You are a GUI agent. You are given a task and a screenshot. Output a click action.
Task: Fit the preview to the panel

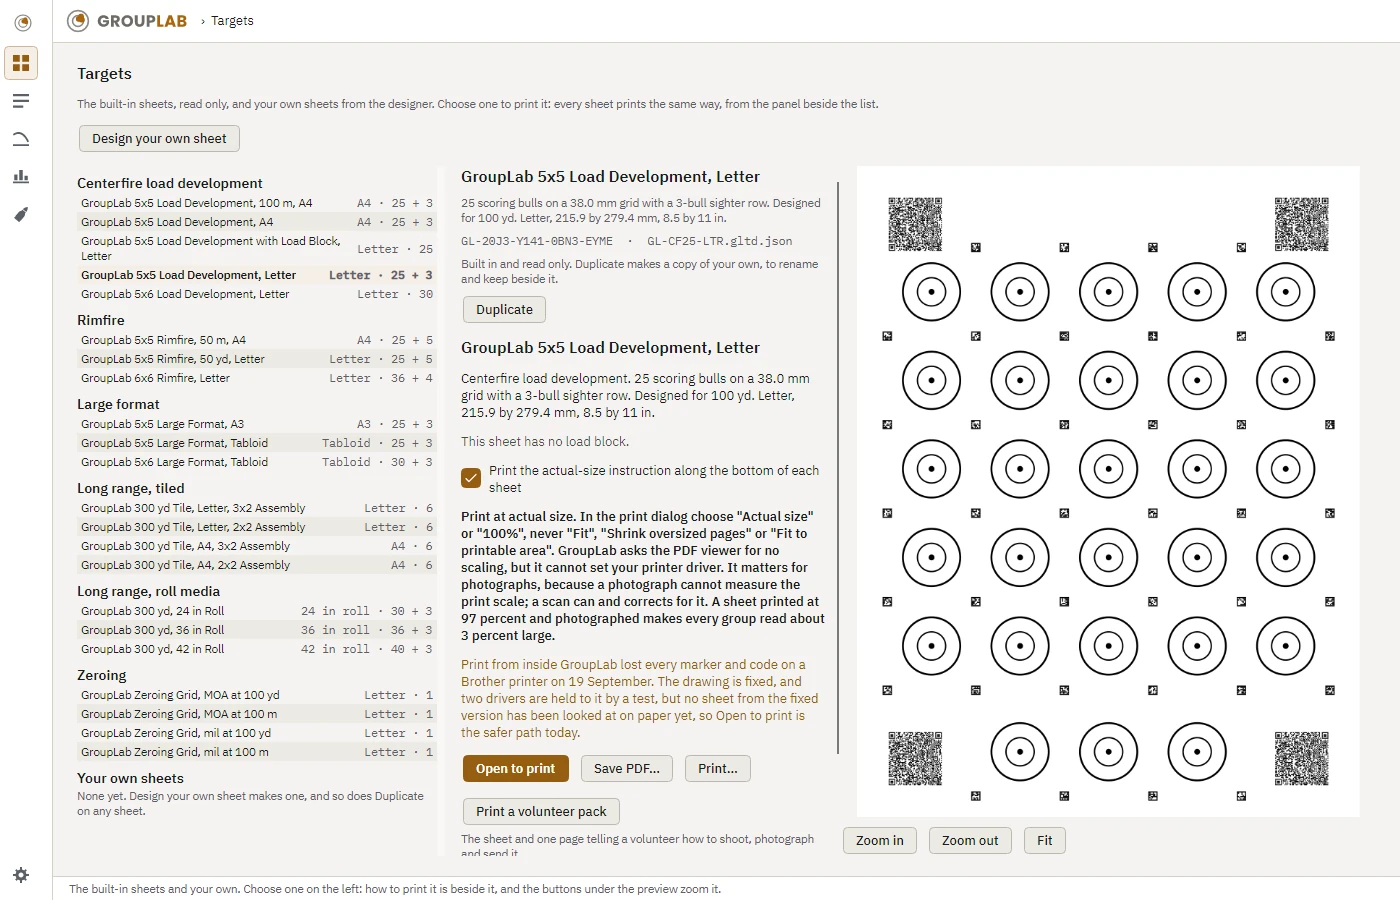click(1044, 841)
